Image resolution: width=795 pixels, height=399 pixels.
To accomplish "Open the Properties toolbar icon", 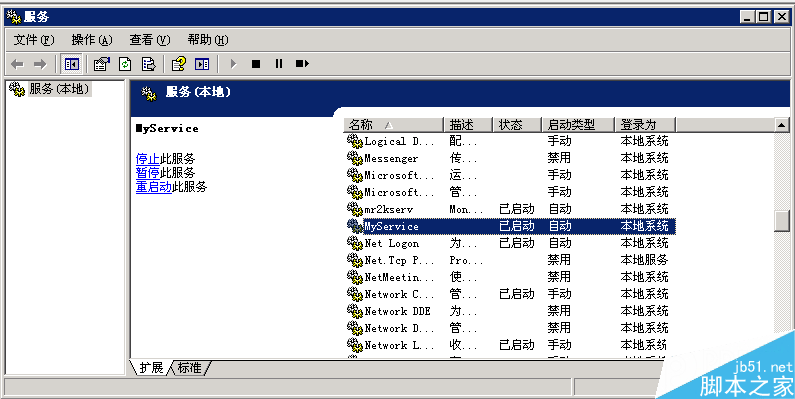I will pyautogui.click(x=102, y=64).
